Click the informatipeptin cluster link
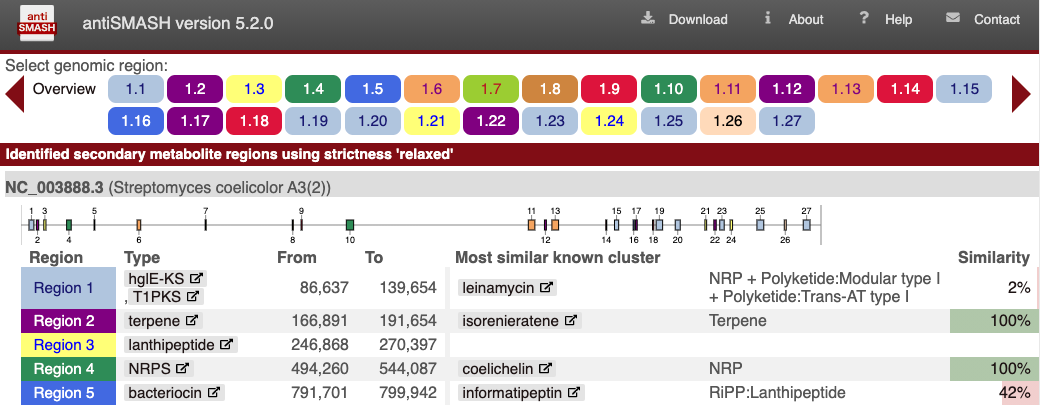Viewport: 1040px width, 405px height. [521, 392]
